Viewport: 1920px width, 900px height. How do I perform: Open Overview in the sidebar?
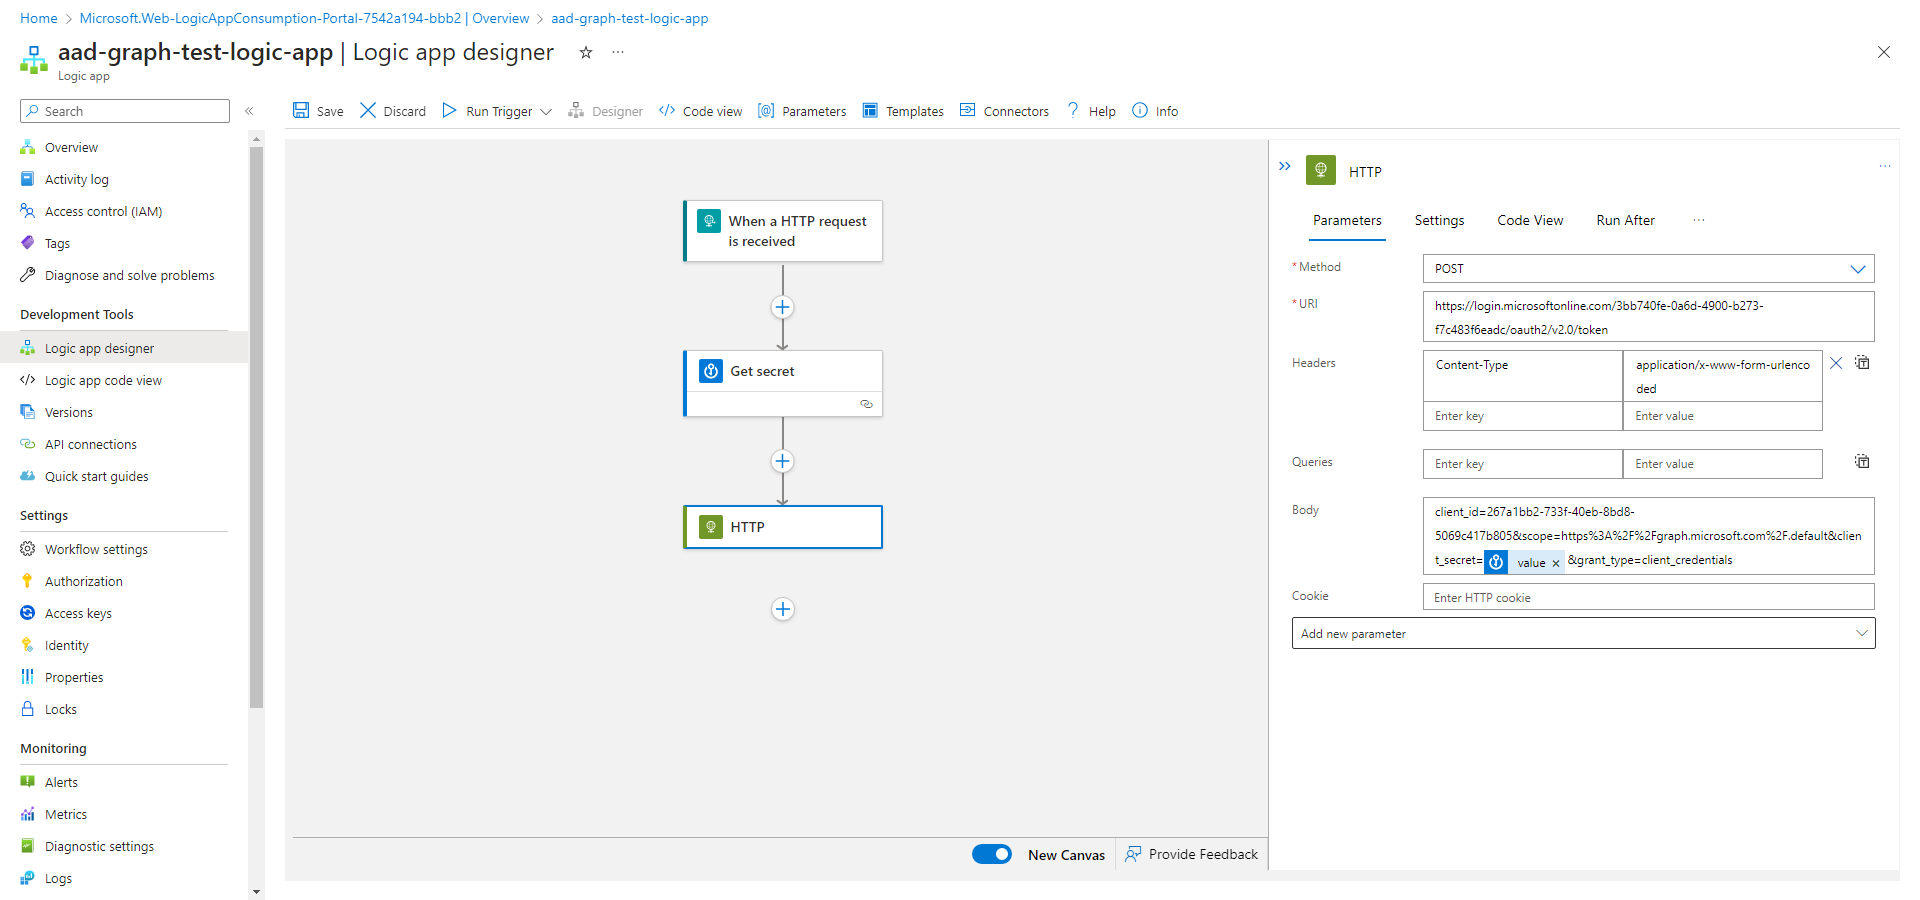(71, 147)
